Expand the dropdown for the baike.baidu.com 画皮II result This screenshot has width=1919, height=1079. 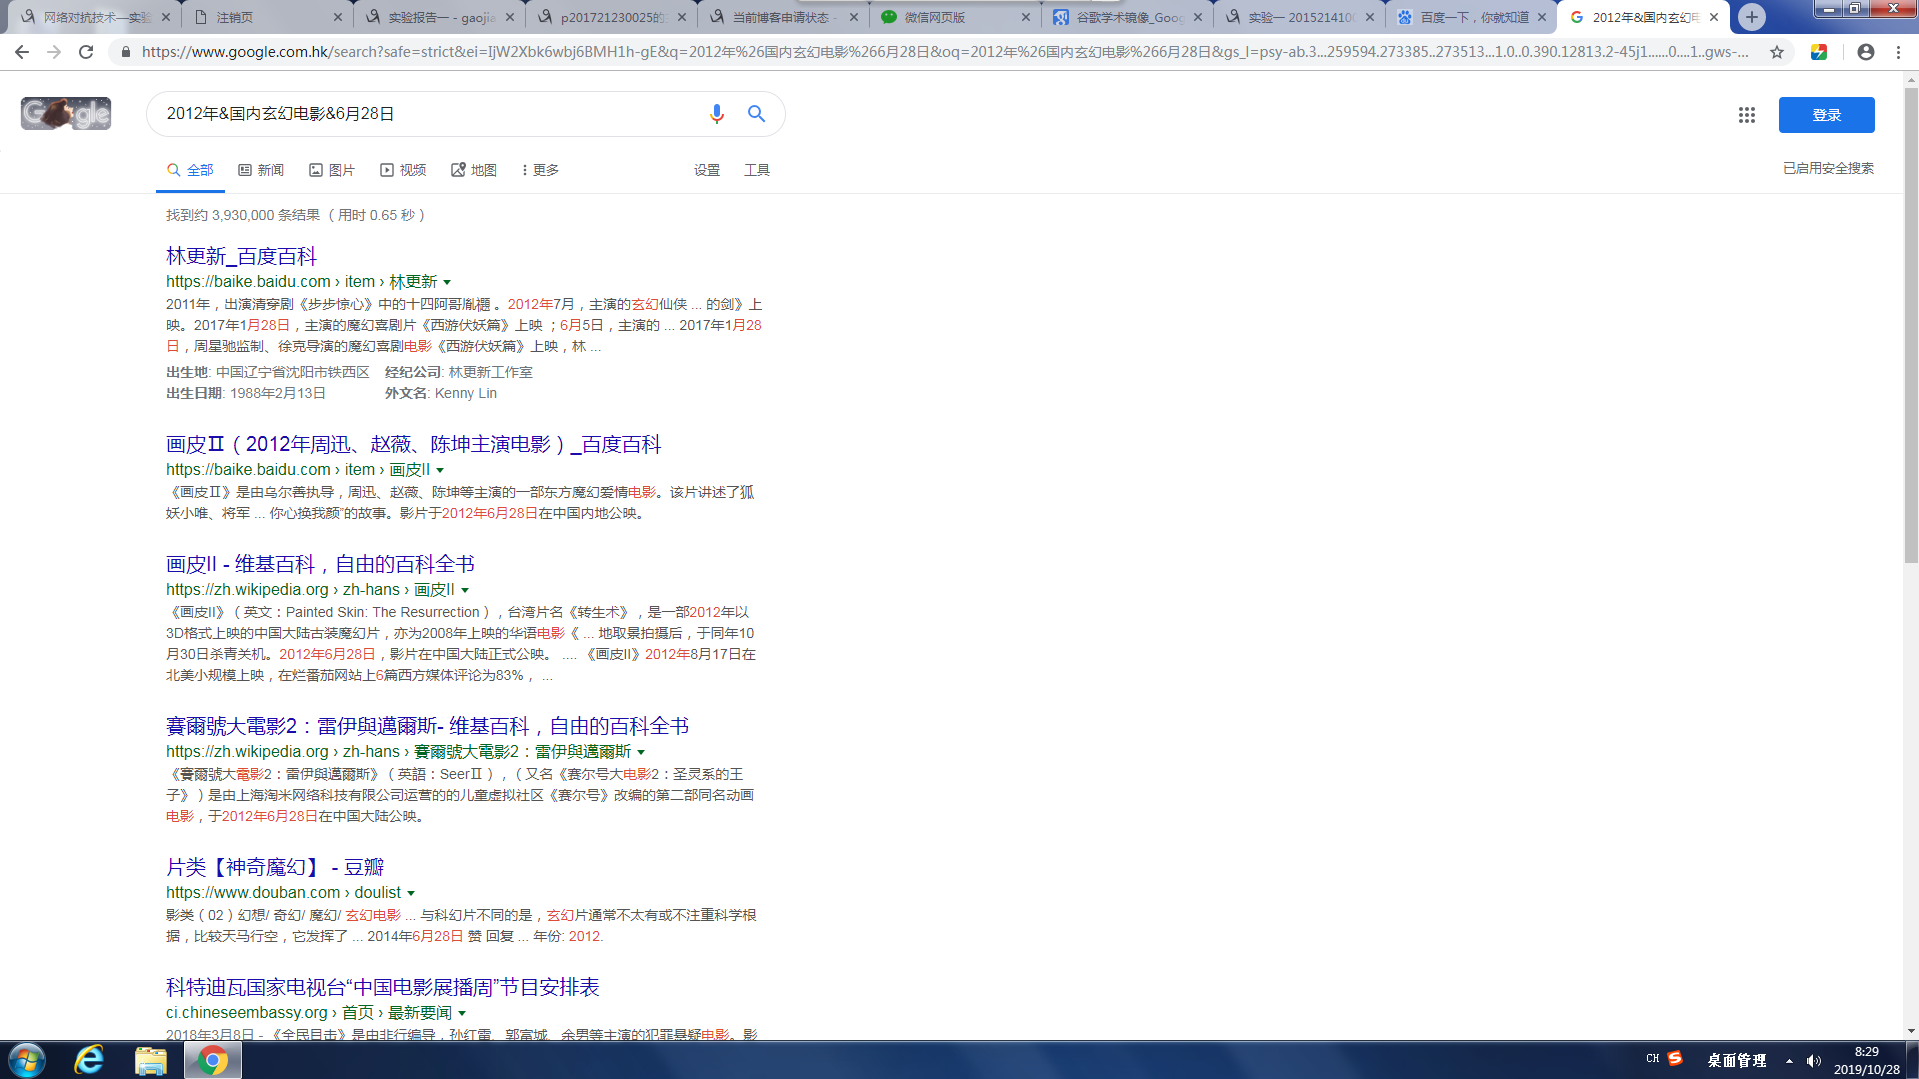tap(440, 470)
